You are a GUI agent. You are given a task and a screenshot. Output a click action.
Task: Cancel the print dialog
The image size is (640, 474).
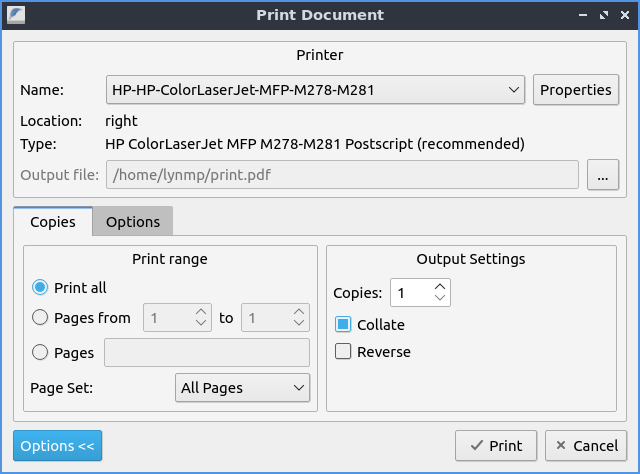[x=586, y=446]
